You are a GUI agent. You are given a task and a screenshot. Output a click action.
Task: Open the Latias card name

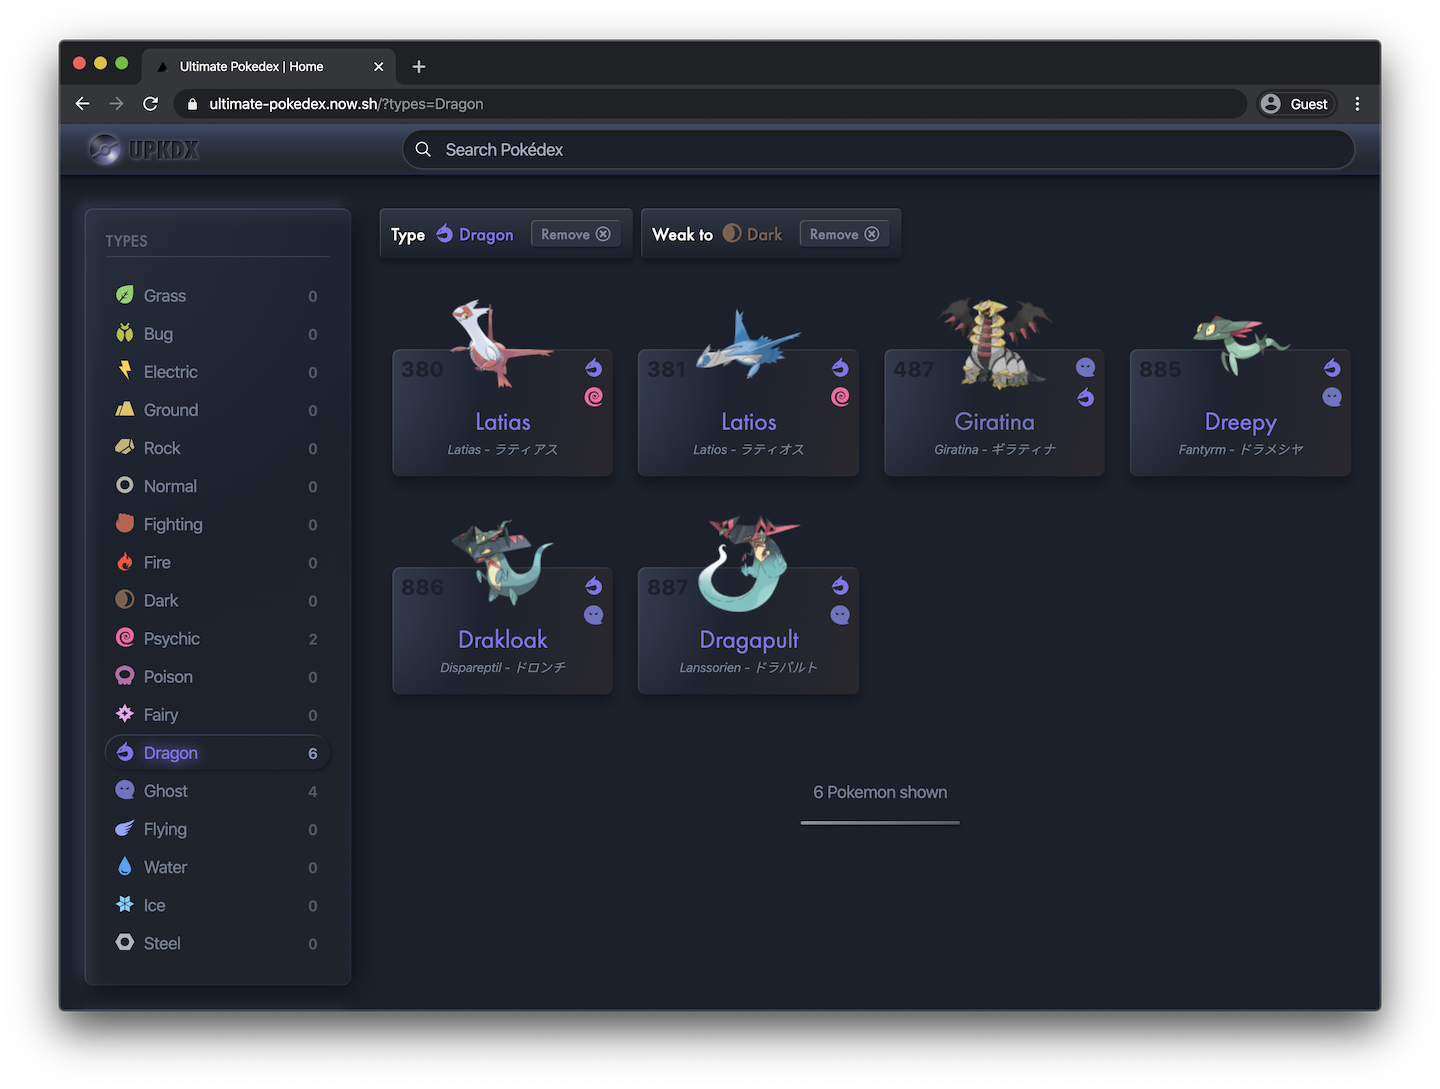503,422
